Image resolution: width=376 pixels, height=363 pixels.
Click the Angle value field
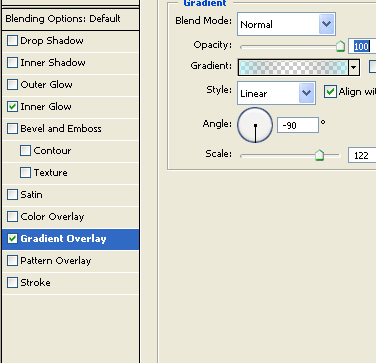click(x=298, y=125)
